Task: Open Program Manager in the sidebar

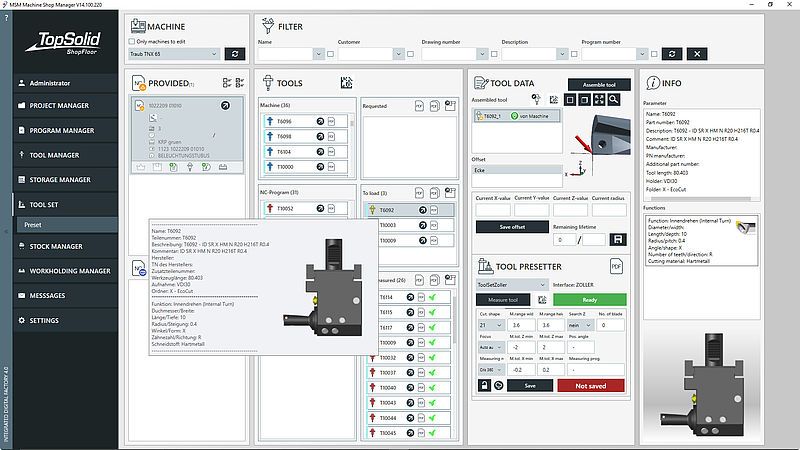Action: pos(62,130)
